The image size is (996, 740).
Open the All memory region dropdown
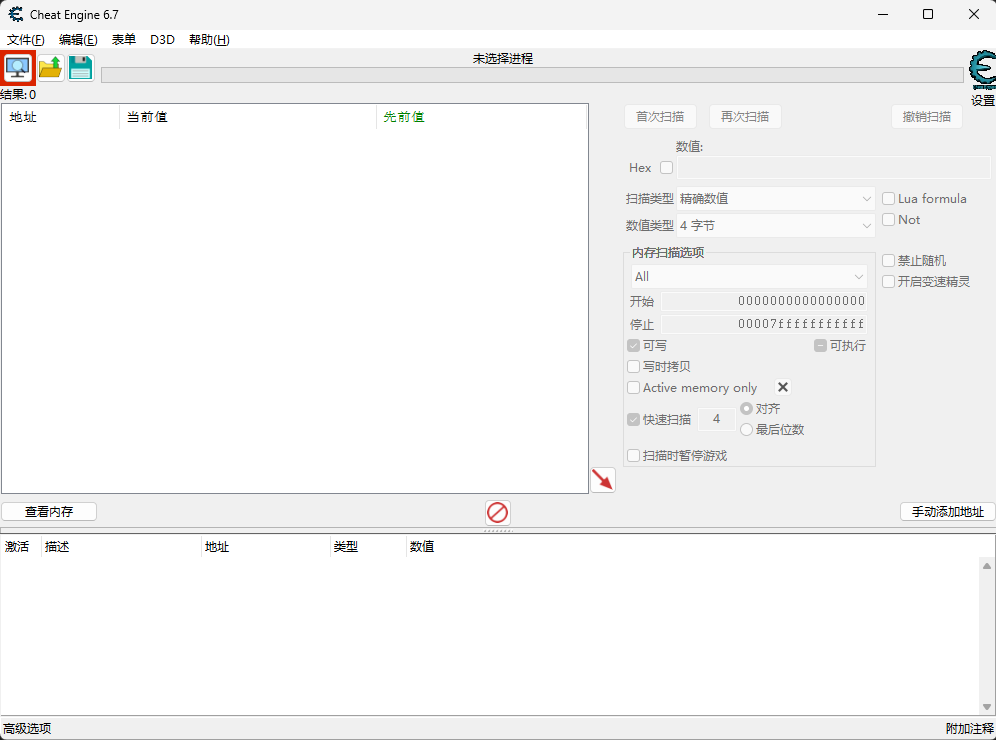748,277
